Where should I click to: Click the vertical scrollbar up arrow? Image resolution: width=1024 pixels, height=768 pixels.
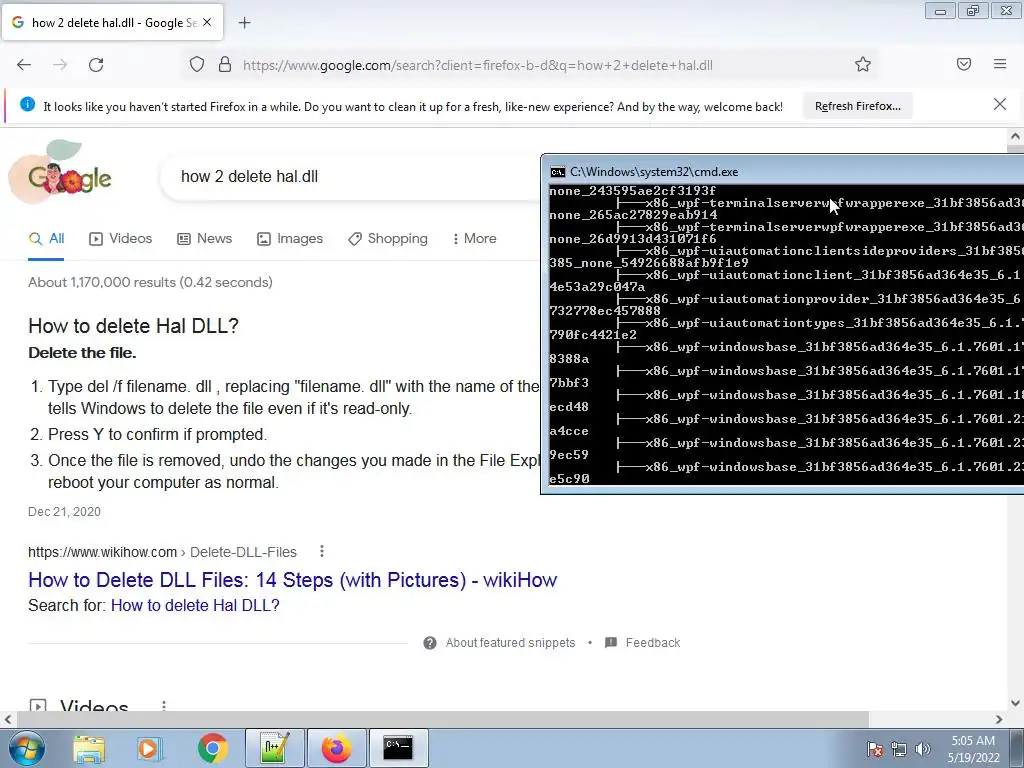(1015, 136)
